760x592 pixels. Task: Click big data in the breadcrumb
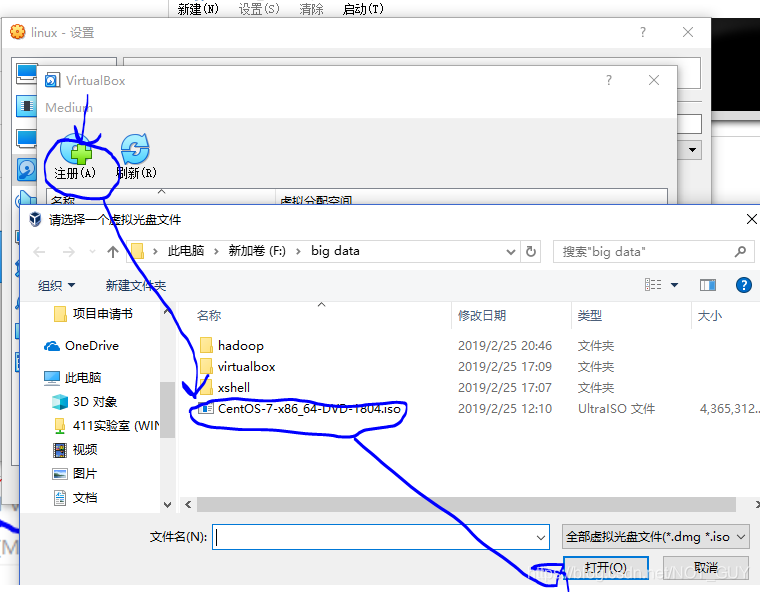click(x=335, y=251)
